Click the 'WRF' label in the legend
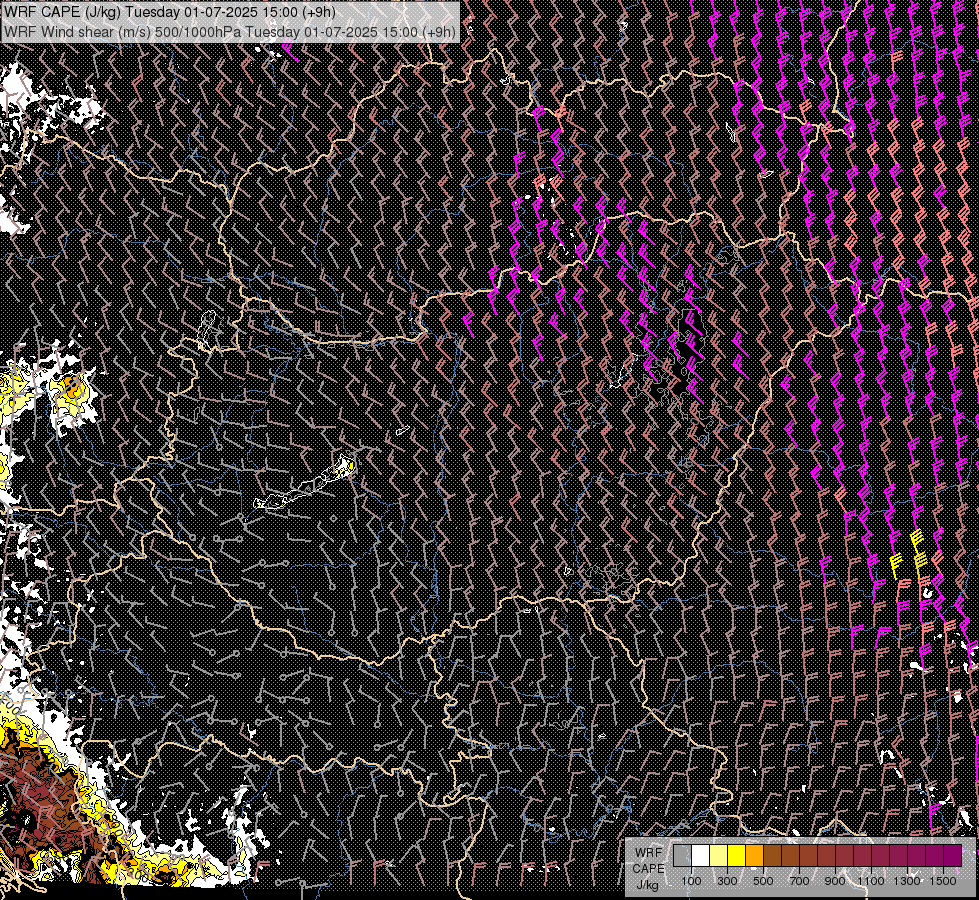 coord(649,853)
